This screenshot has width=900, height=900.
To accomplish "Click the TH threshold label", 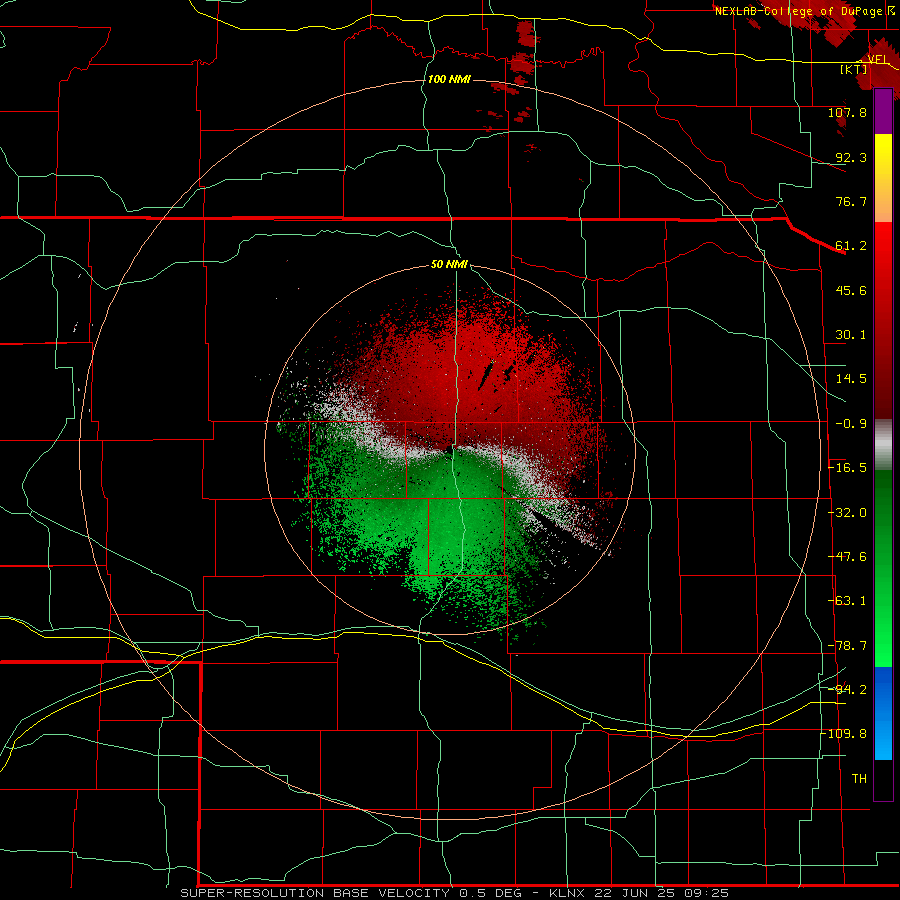I will click(859, 779).
